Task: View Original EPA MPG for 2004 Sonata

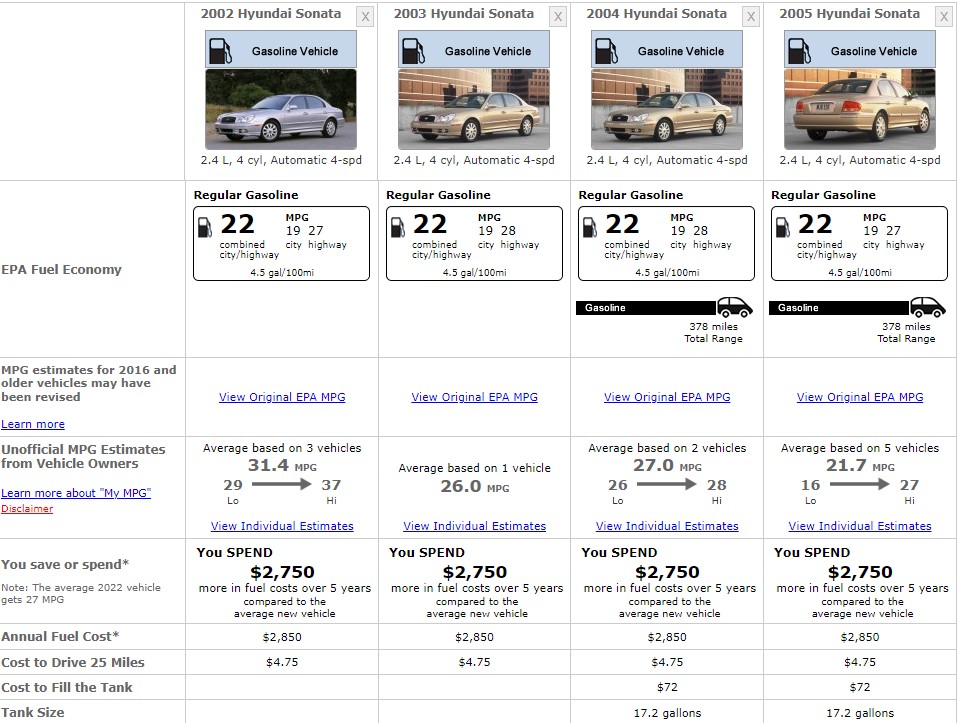Action: click(667, 397)
